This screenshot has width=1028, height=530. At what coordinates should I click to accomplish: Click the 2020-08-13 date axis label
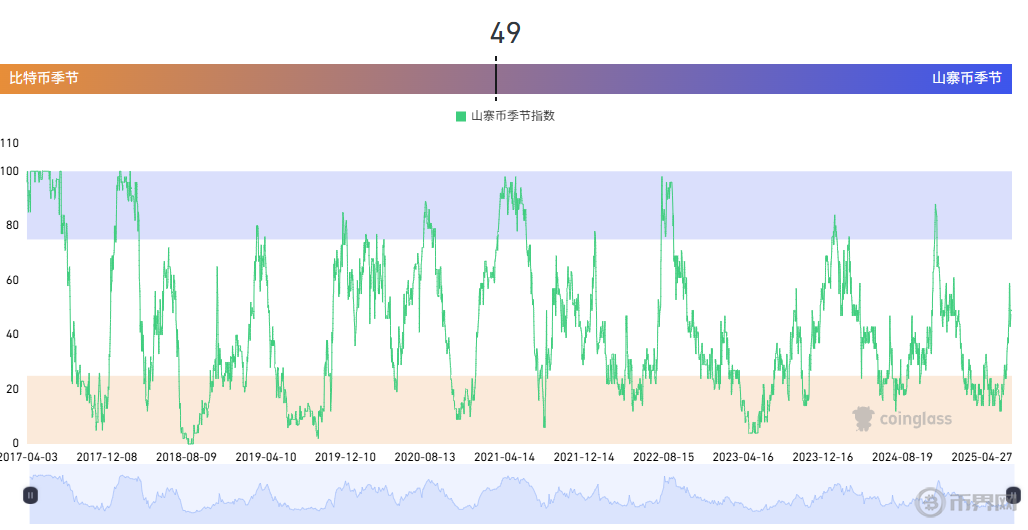tap(424, 457)
